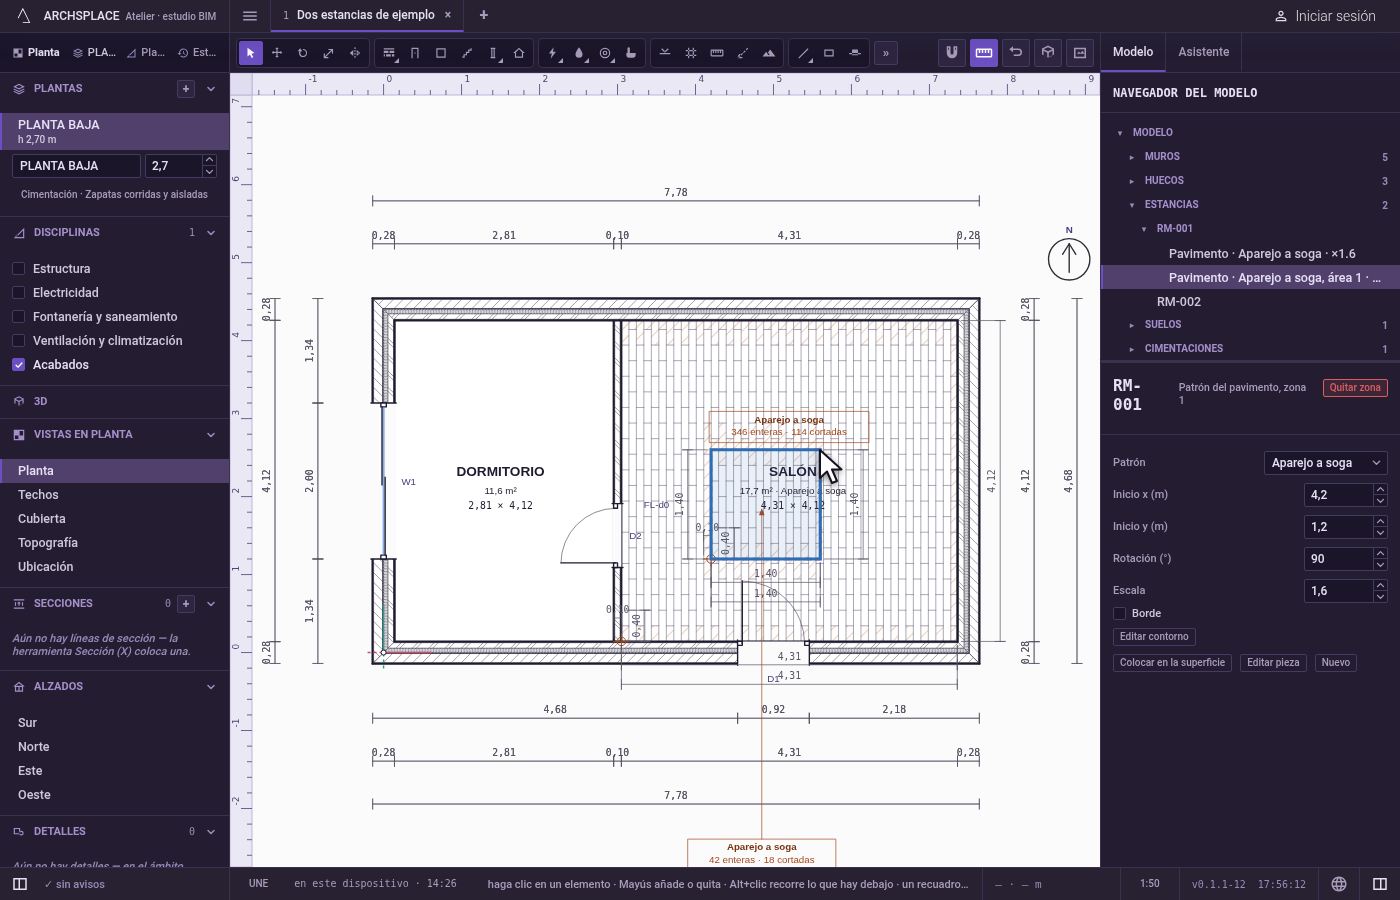Select the Rotate tool in toolbar
Screen dimensions: 1400x900
[x=303, y=53]
